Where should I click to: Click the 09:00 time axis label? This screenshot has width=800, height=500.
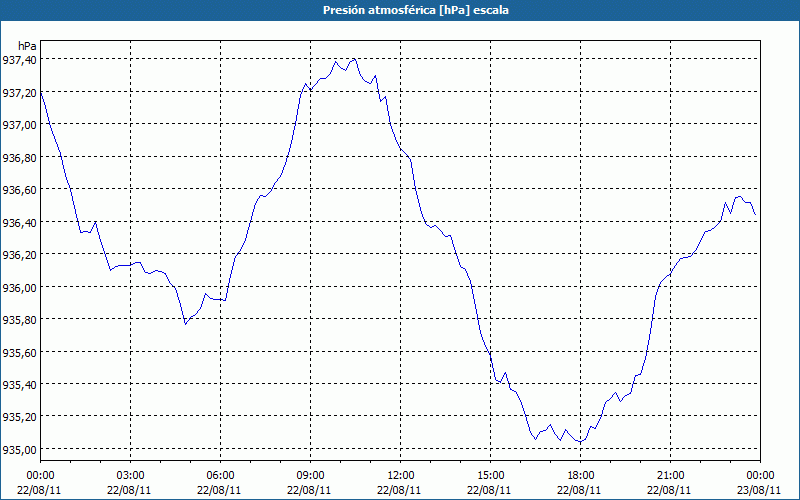(310, 475)
